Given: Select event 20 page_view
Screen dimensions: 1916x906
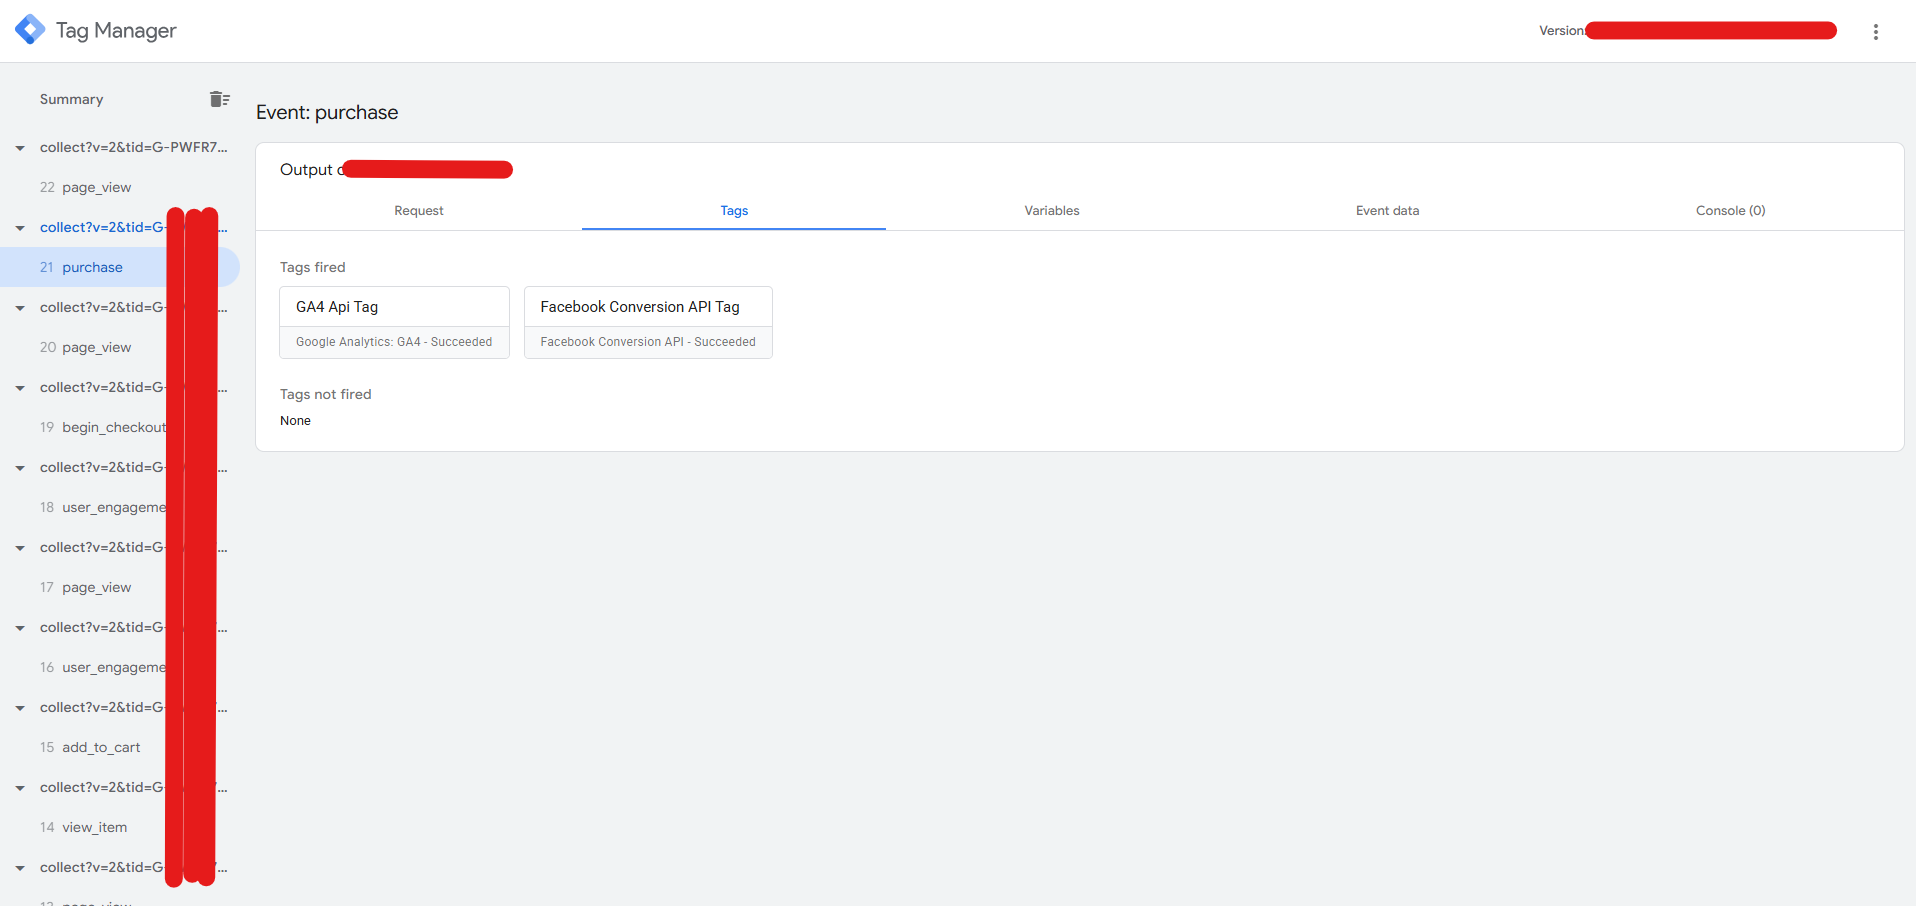Looking at the screenshot, I should click(x=120, y=347).
